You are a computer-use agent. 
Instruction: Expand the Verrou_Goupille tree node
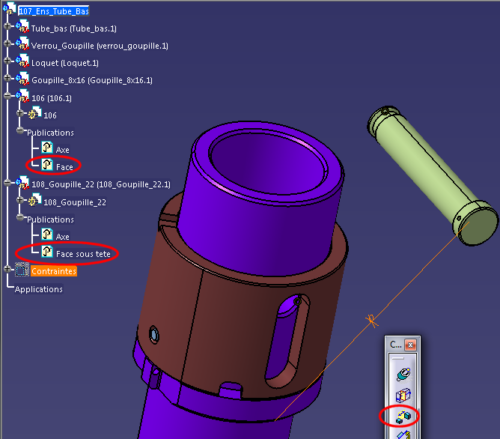8,43
